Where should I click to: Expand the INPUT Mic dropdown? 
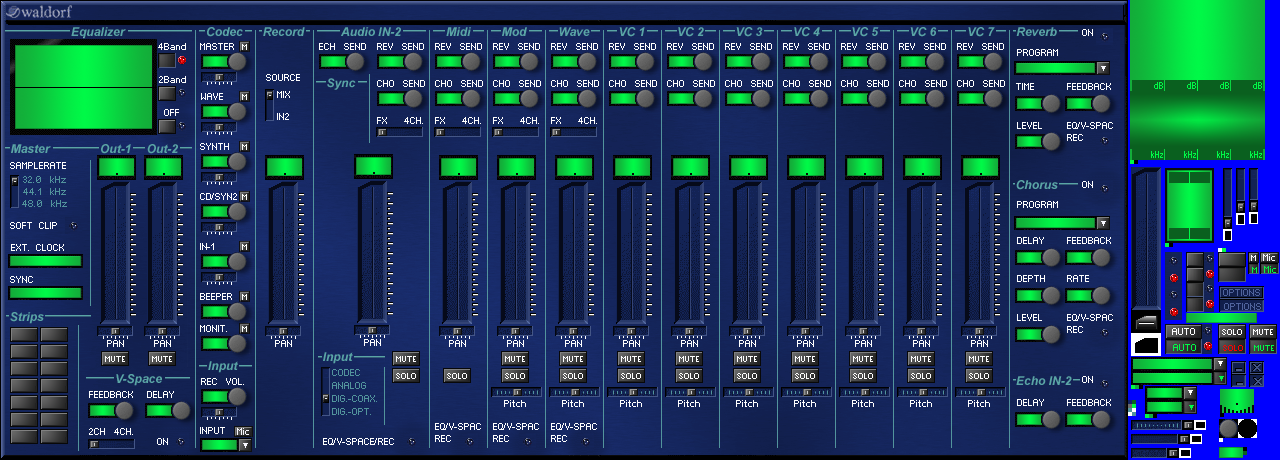coord(244,445)
